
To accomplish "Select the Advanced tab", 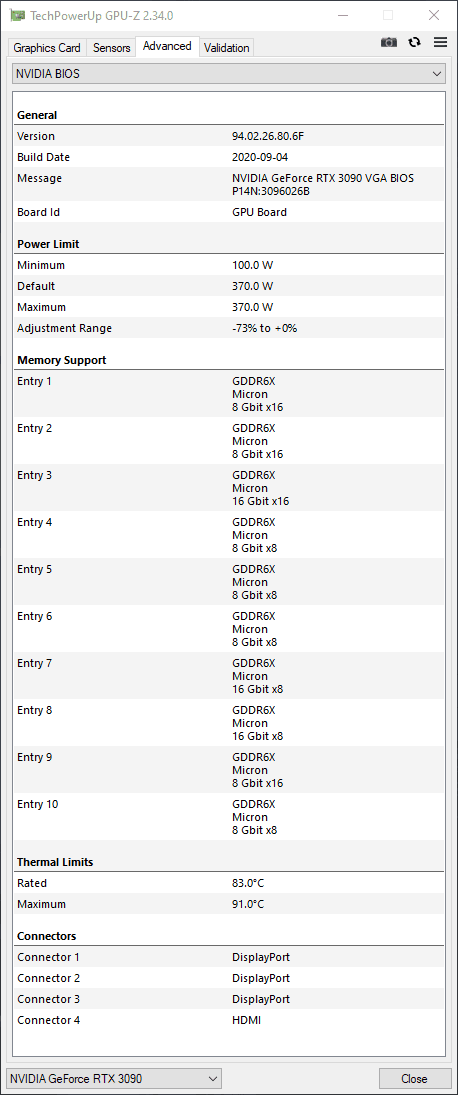I will coord(167,46).
